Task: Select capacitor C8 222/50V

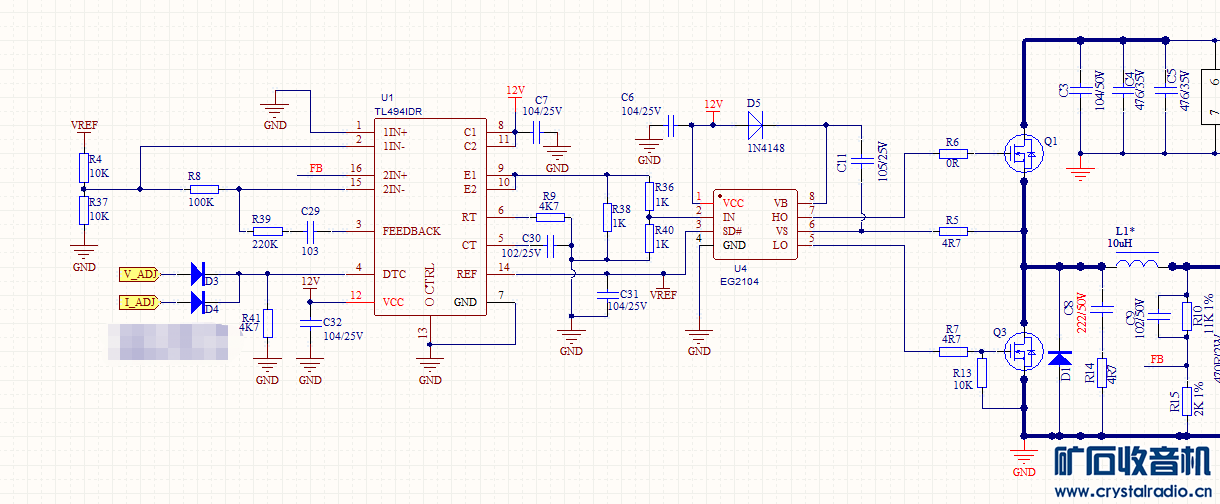Action: [x=1101, y=309]
